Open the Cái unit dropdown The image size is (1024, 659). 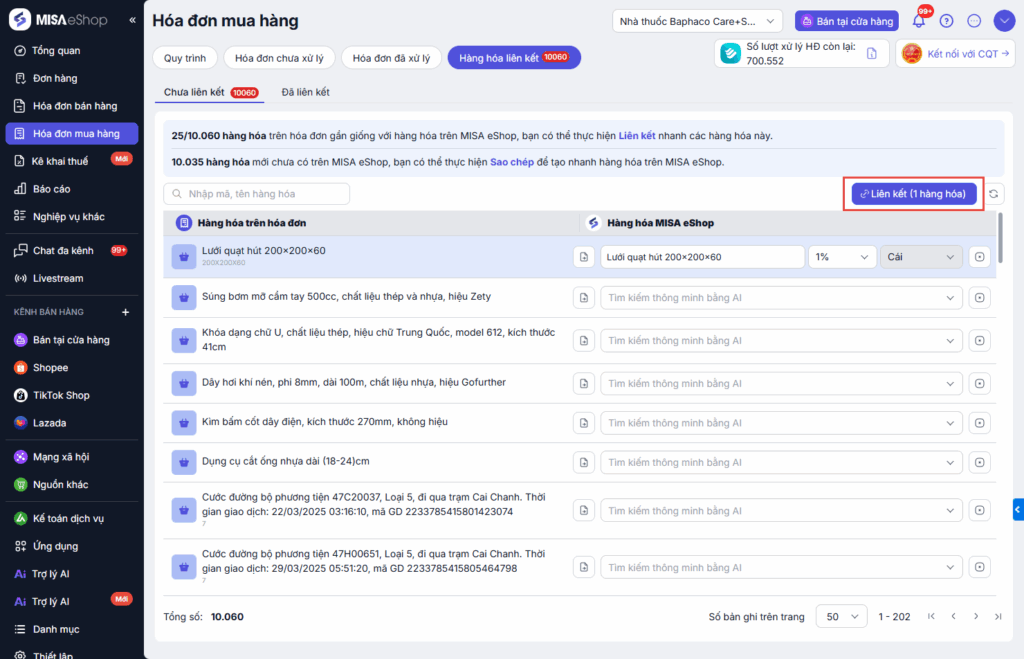(921, 257)
